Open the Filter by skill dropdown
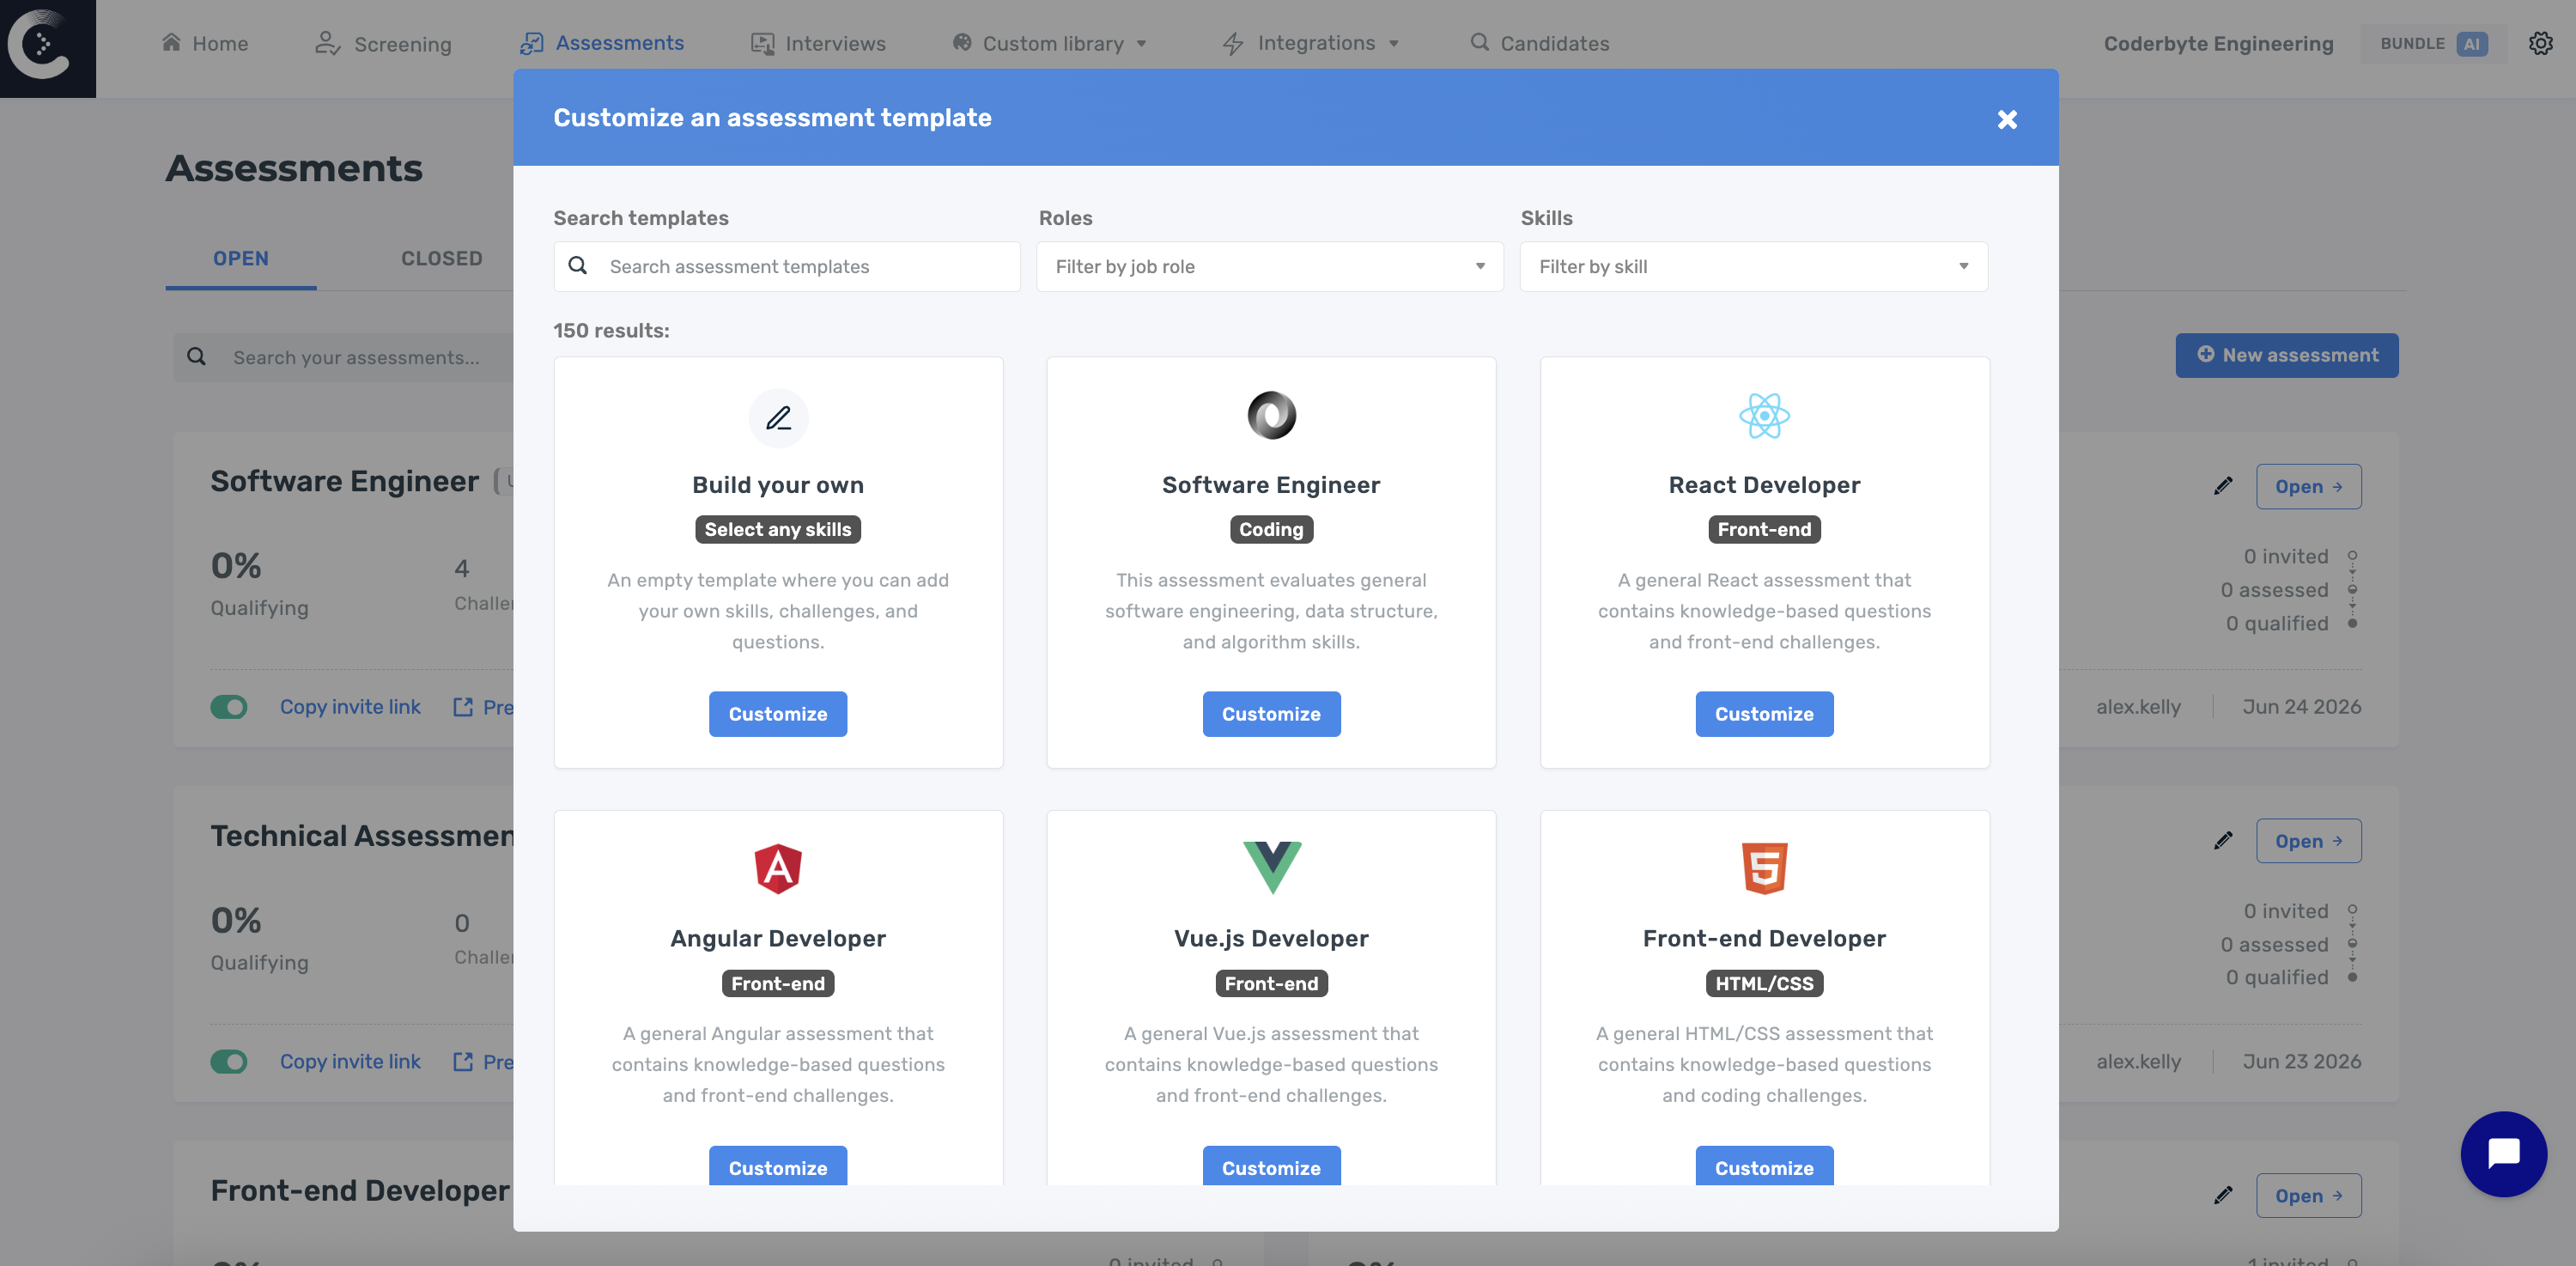This screenshot has height=1266, width=2576. click(x=1753, y=266)
